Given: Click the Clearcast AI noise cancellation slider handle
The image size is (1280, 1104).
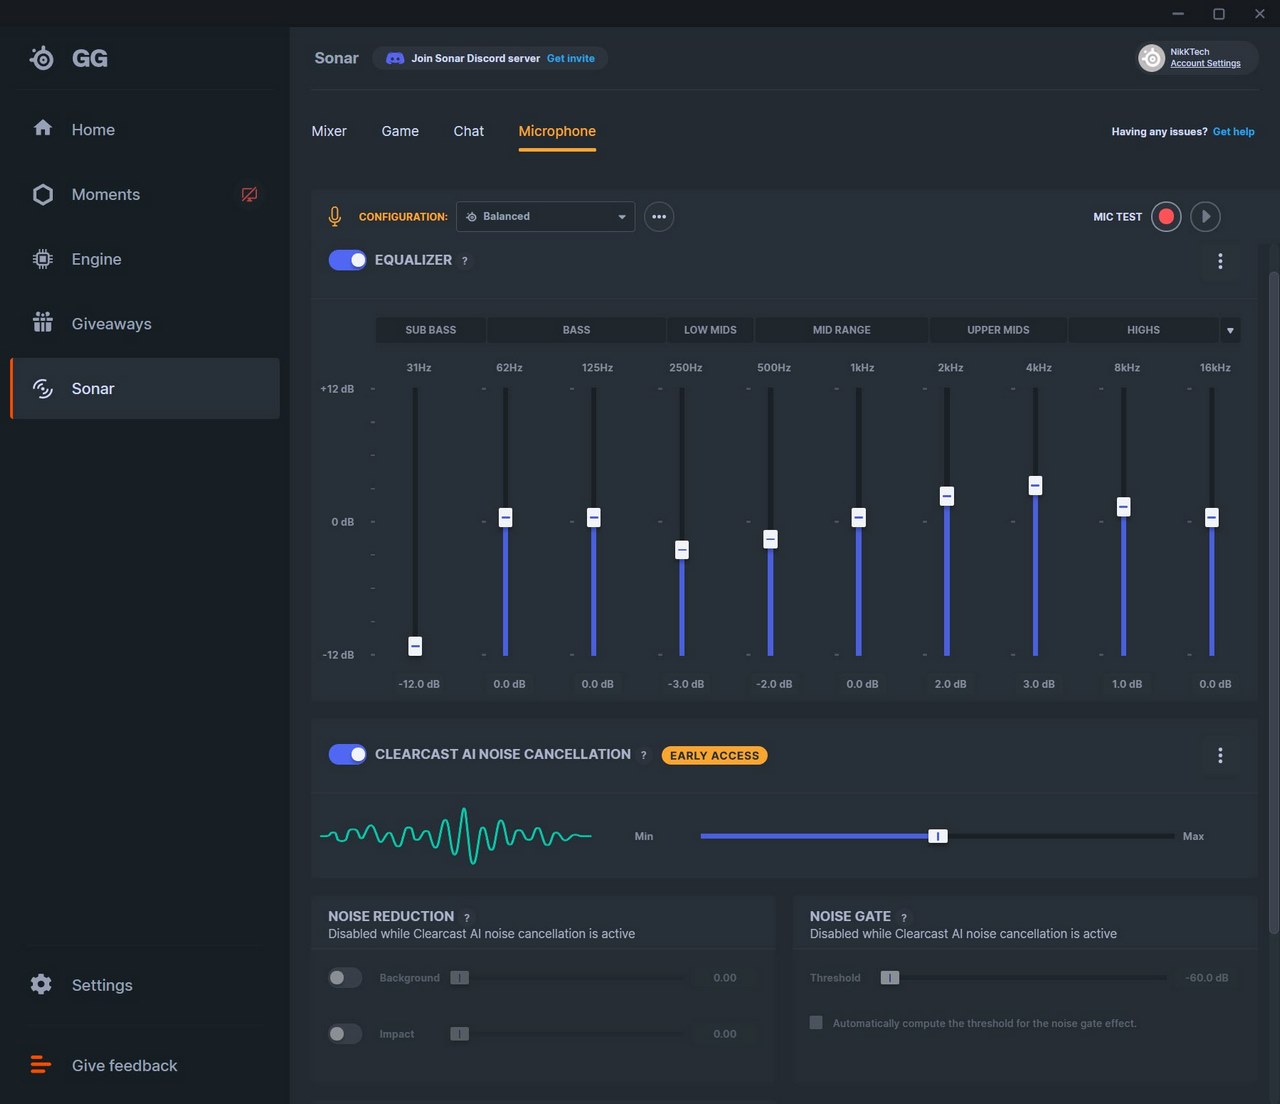Looking at the screenshot, I should point(938,836).
